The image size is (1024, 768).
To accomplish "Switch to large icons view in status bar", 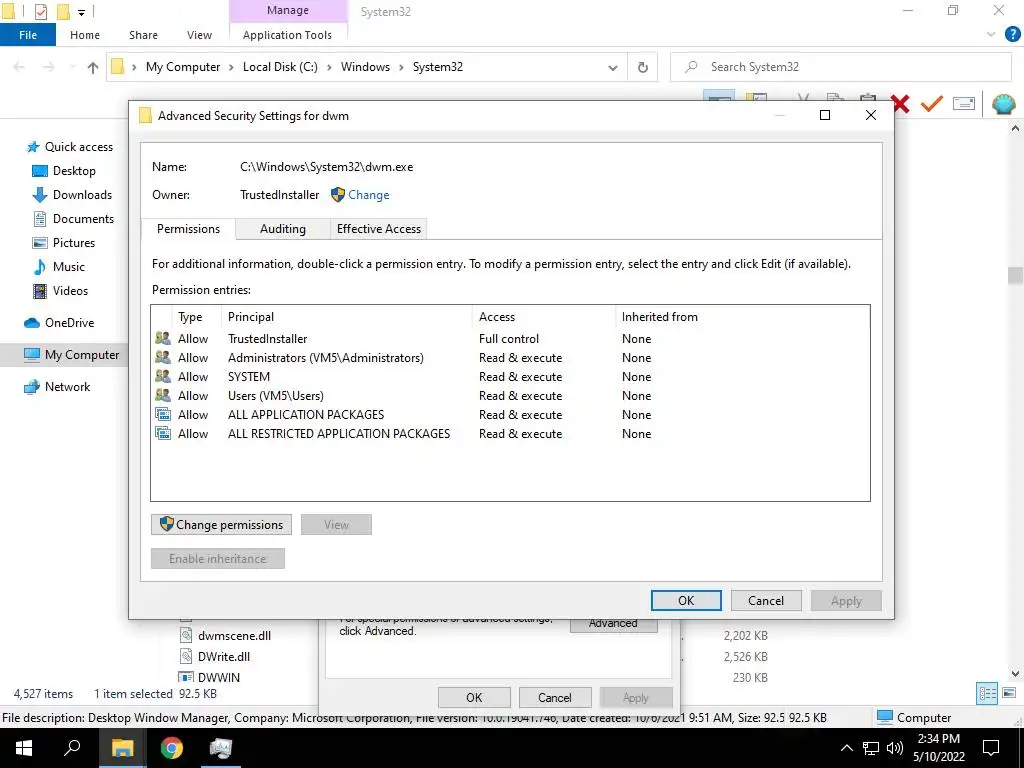I will (x=1009, y=693).
